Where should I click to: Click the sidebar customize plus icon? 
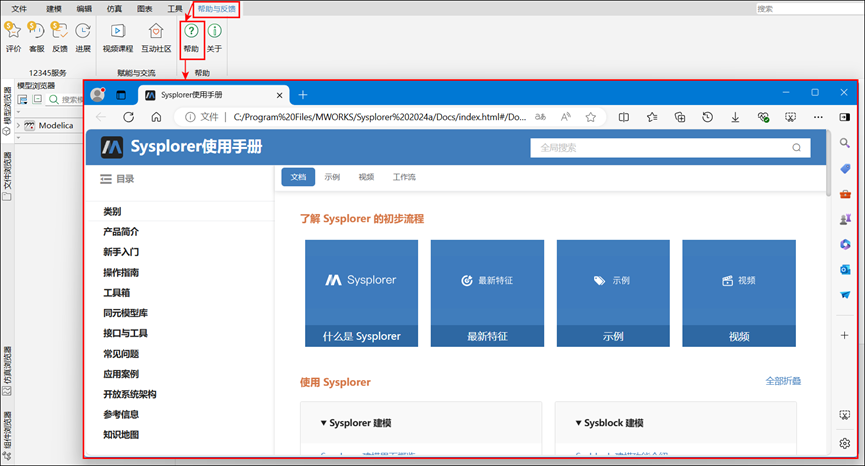[845, 335]
